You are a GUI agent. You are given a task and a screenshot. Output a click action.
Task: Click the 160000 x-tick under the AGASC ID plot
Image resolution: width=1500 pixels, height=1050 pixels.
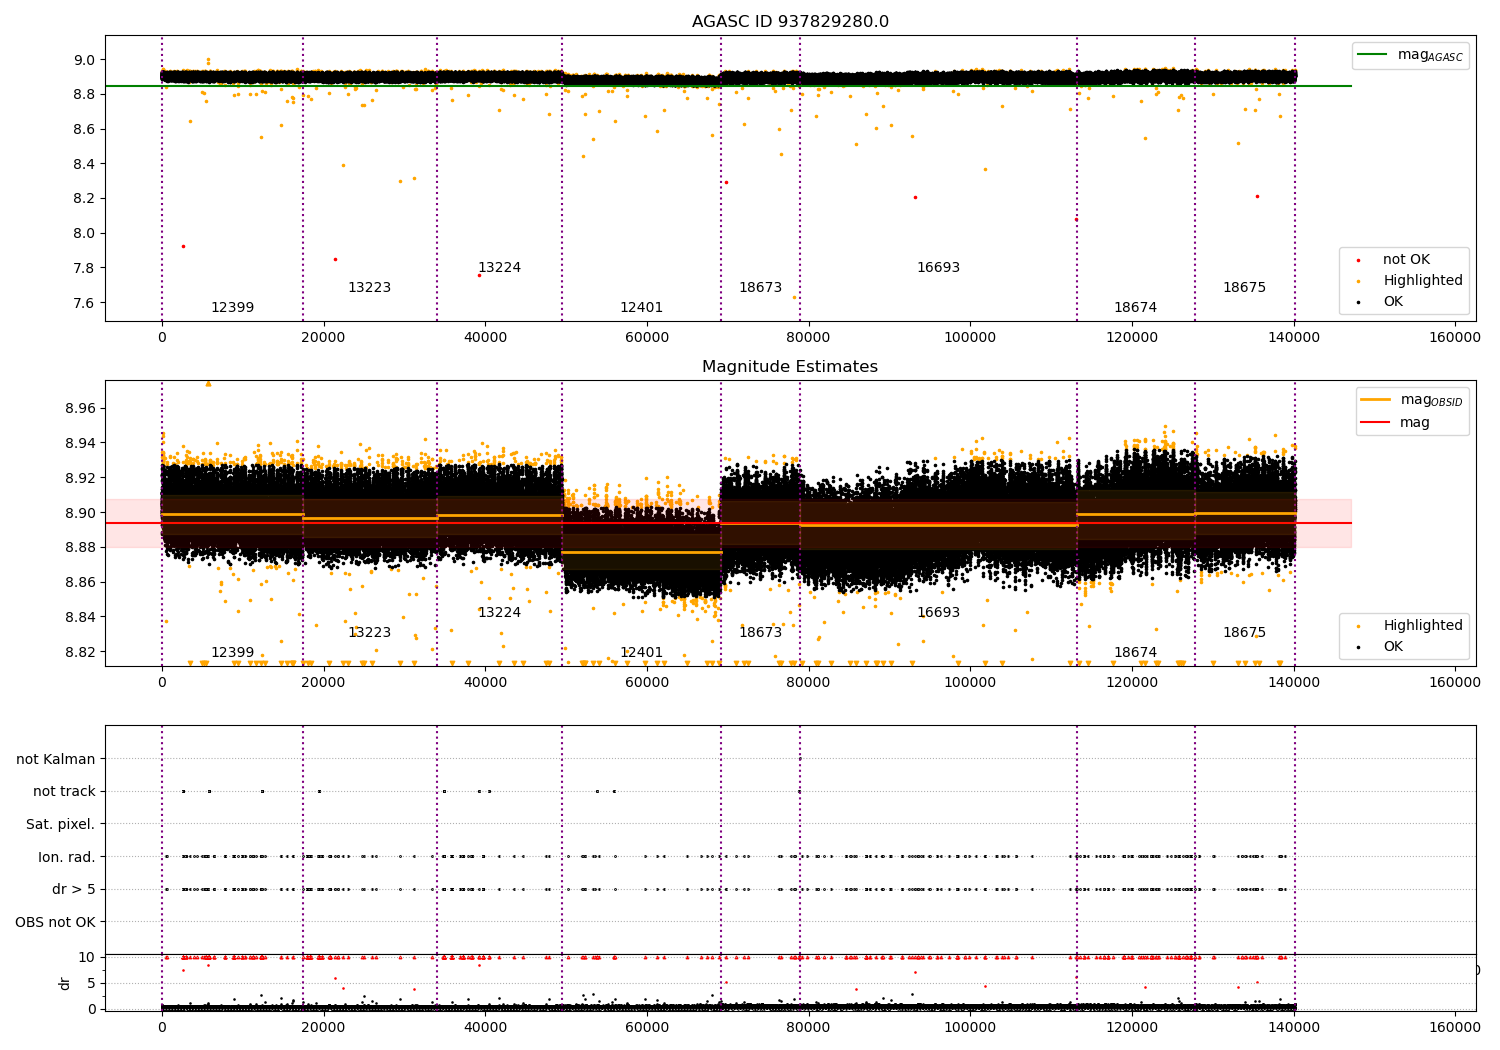(x=1455, y=338)
